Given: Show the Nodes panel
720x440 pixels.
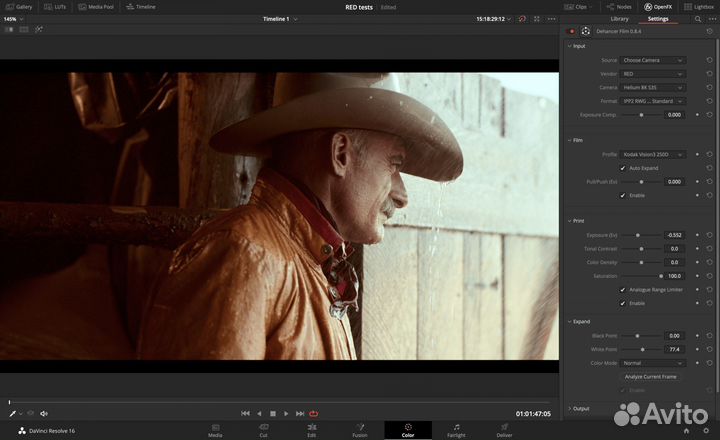Looking at the screenshot, I should click(619, 7).
